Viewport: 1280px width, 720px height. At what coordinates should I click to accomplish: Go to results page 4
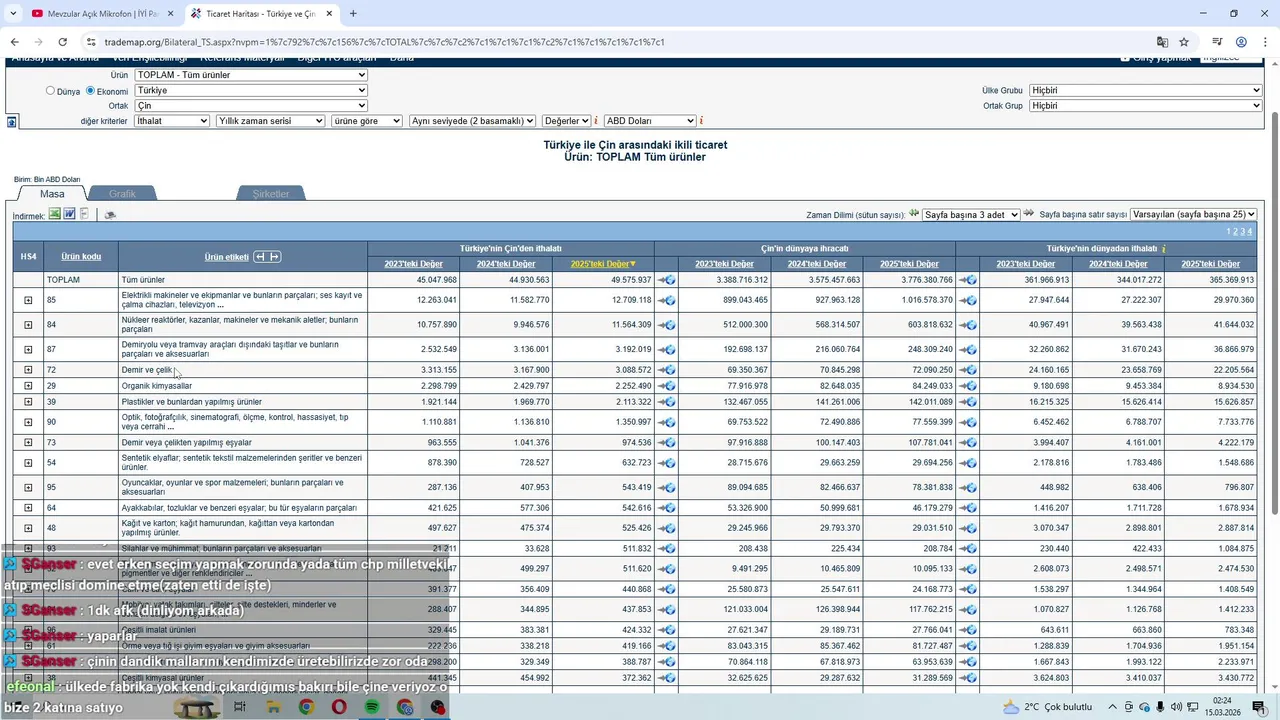point(1249,232)
